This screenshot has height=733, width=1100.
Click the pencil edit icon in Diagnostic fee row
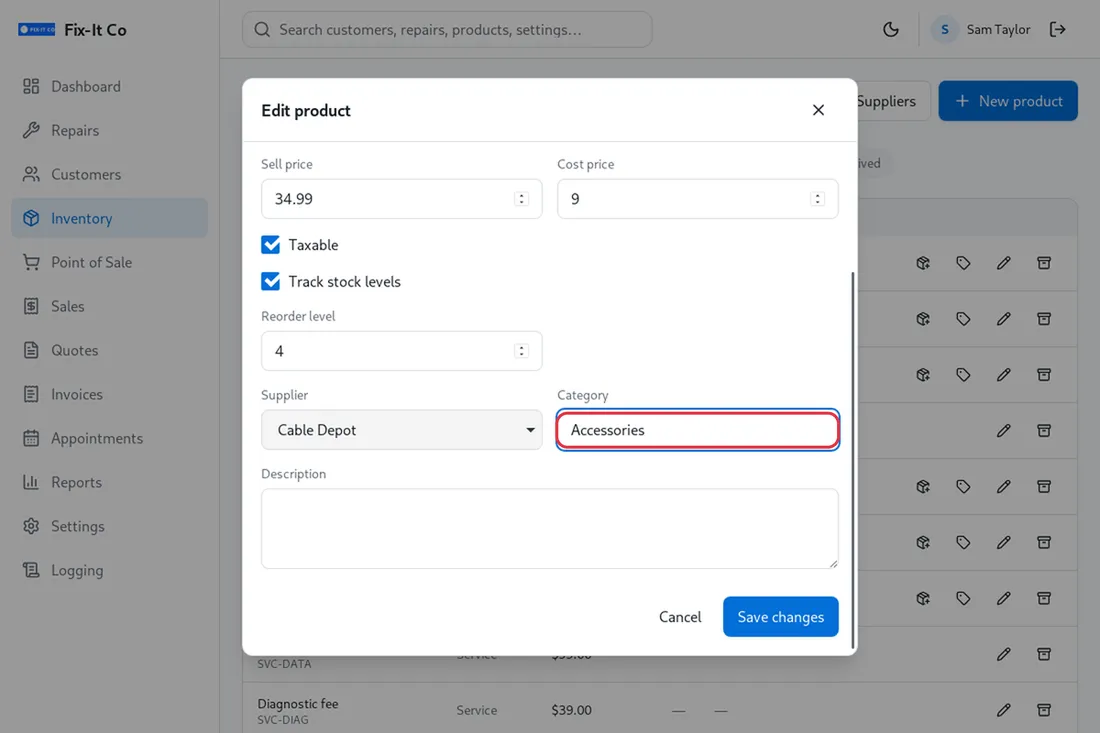pos(1004,710)
